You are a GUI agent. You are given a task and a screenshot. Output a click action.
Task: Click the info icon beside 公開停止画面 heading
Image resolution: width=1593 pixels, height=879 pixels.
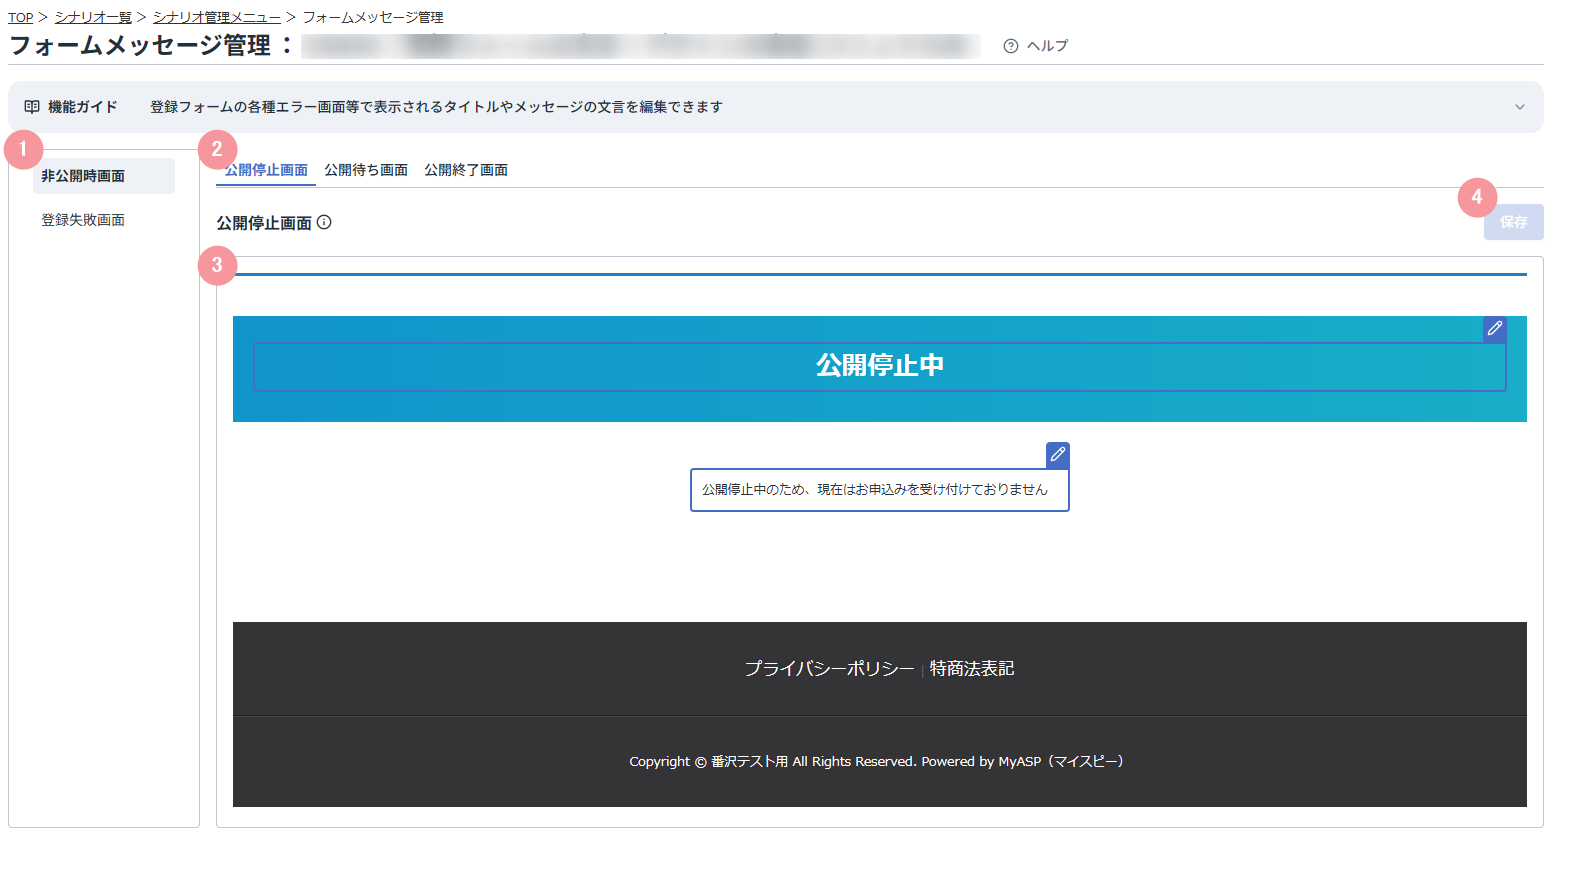pos(324,223)
